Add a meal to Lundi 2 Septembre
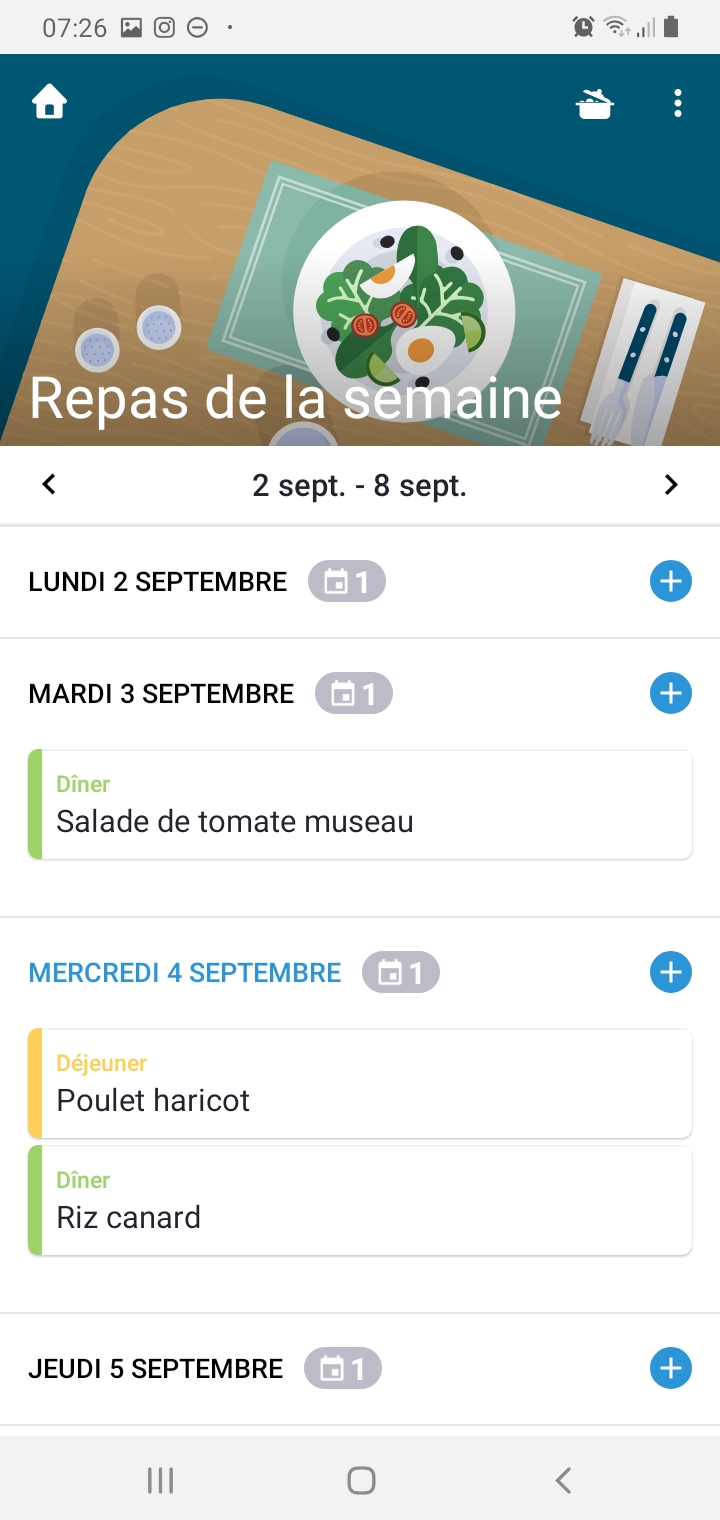Image resolution: width=720 pixels, height=1520 pixels. (x=670, y=581)
